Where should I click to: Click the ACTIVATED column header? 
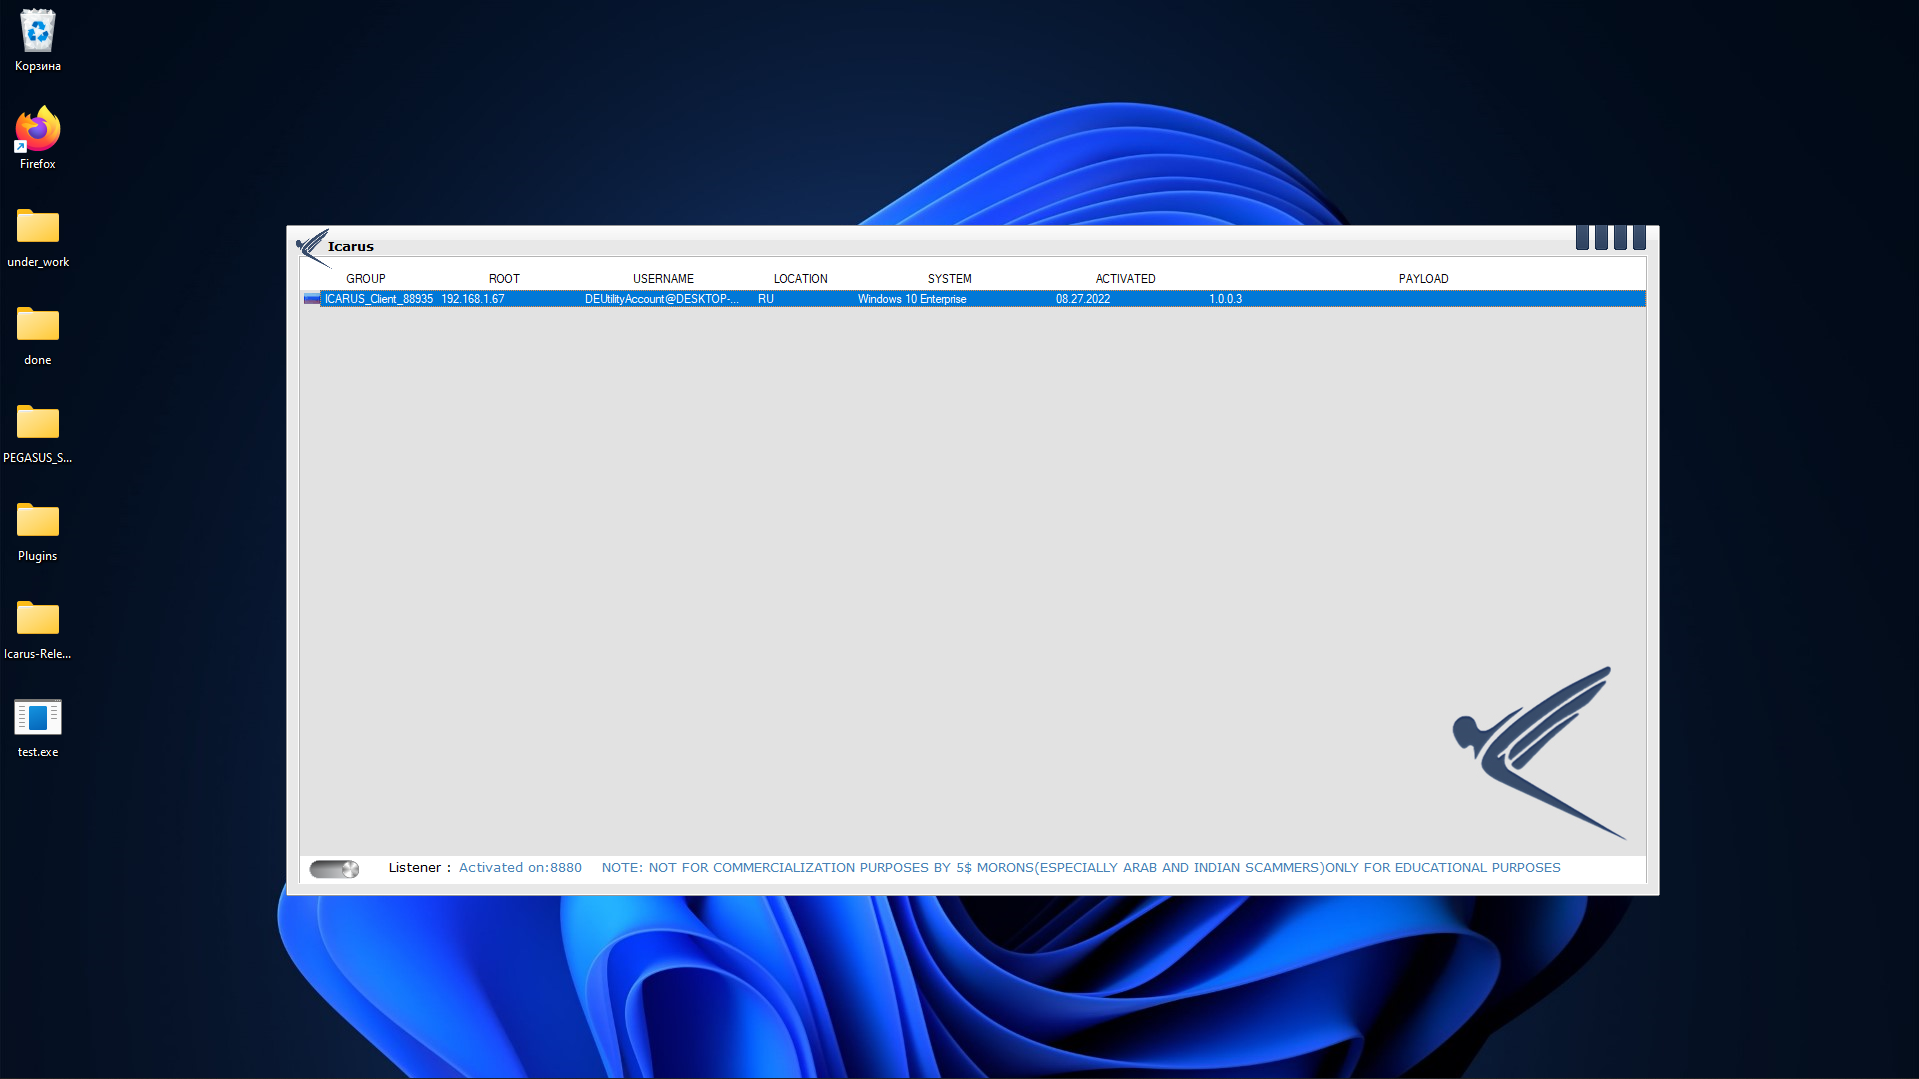pyautogui.click(x=1125, y=278)
